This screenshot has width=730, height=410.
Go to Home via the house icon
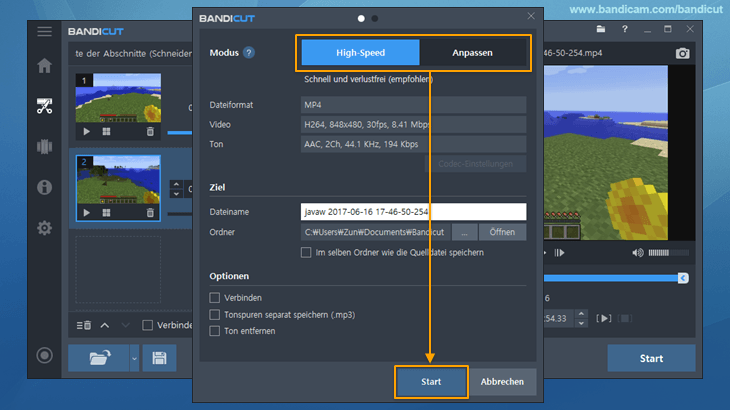[45, 66]
